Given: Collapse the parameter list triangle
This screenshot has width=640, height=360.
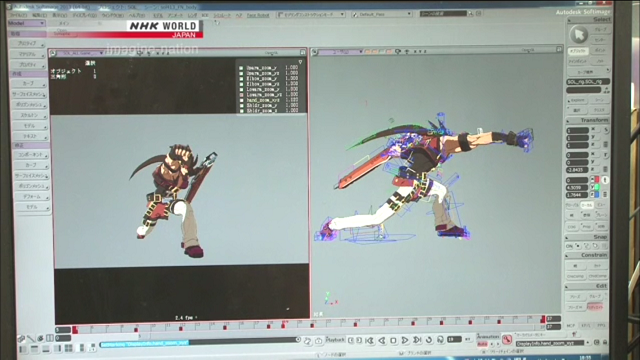Looking at the screenshot, I should point(300,62).
